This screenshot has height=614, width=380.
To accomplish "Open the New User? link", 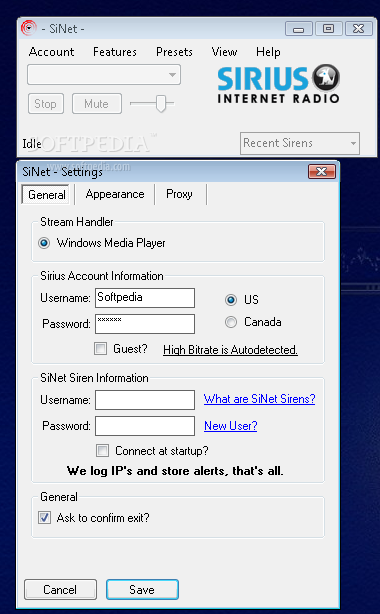I will tap(231, 426).
